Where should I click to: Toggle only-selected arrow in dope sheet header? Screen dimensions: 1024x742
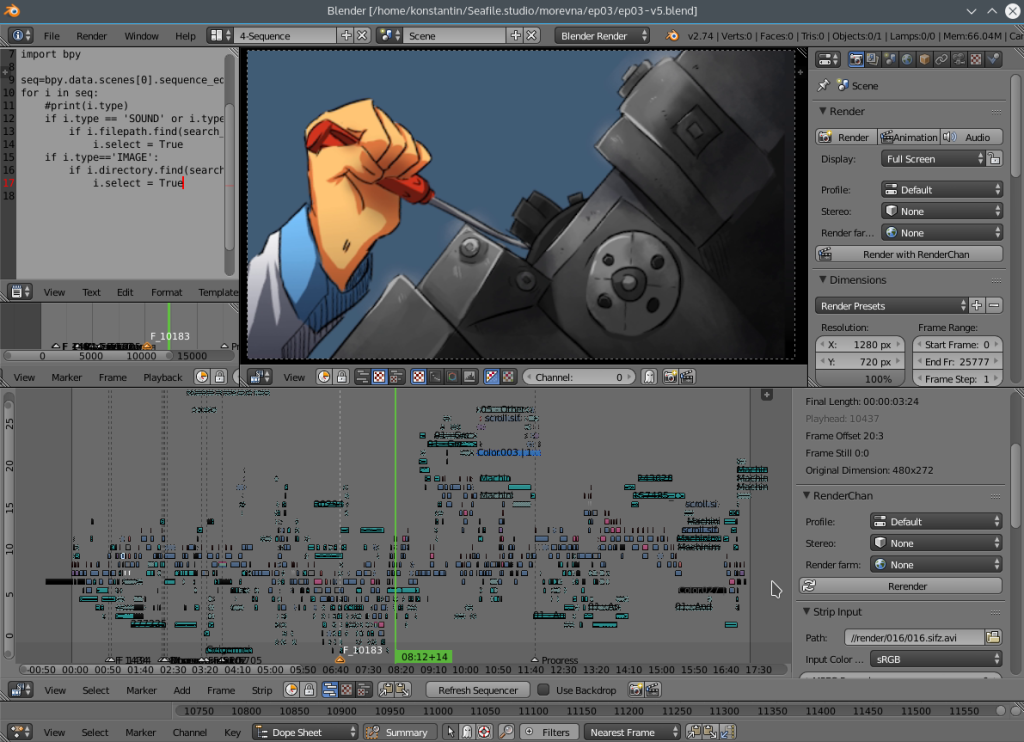pos(450,732)
